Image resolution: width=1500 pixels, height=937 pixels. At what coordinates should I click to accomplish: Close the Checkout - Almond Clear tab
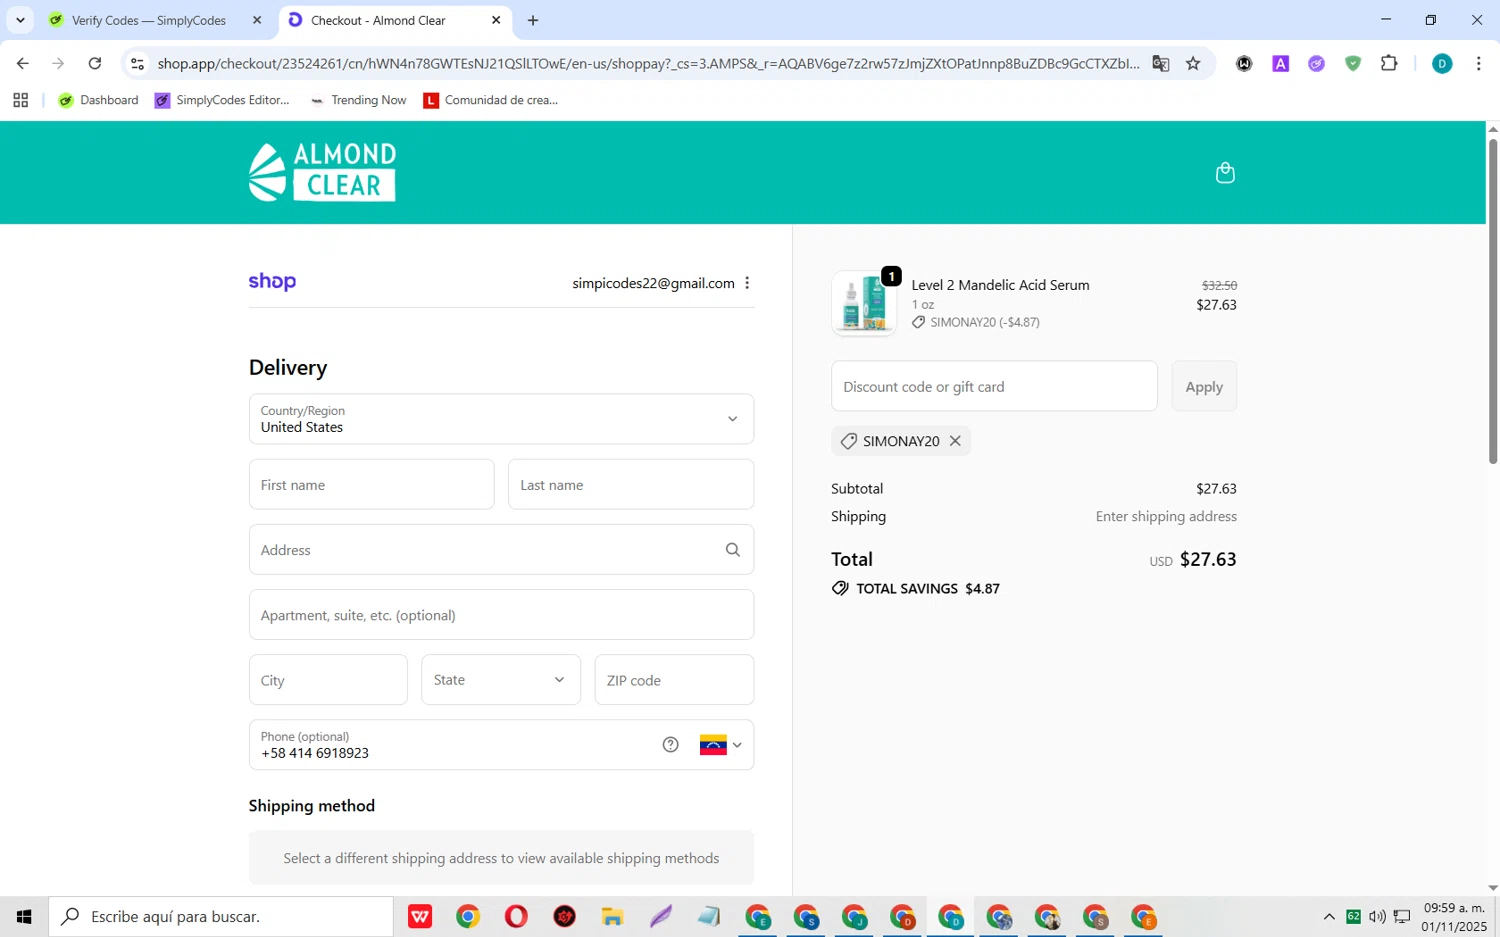[x=496, y=20]
